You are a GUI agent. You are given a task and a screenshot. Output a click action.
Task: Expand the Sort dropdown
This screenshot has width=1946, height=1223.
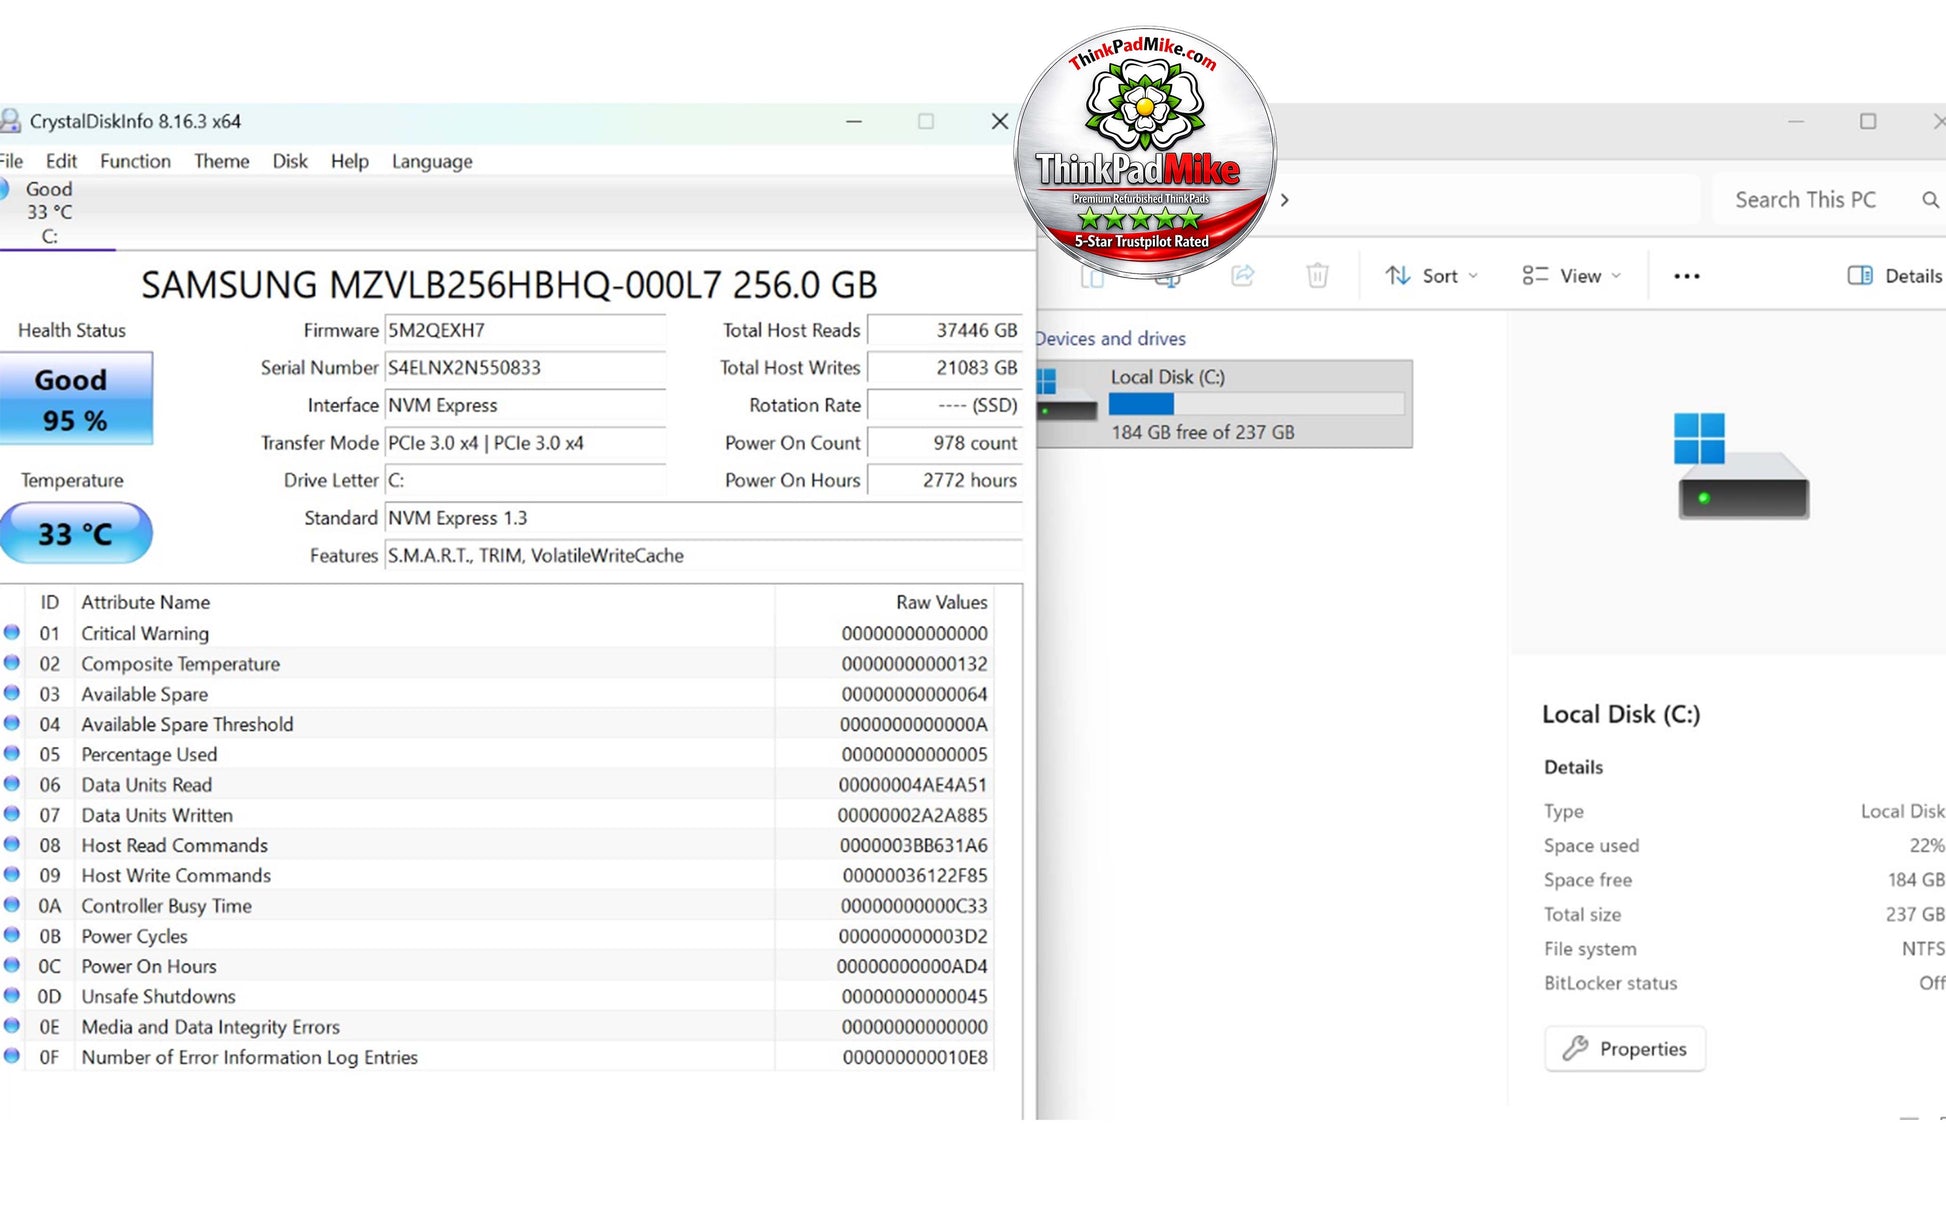pyautogui.click(x=1431, y=276)
